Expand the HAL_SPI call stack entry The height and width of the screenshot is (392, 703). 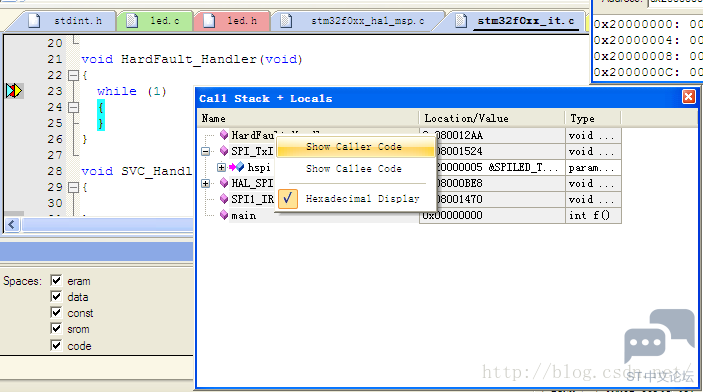(205, 183)
